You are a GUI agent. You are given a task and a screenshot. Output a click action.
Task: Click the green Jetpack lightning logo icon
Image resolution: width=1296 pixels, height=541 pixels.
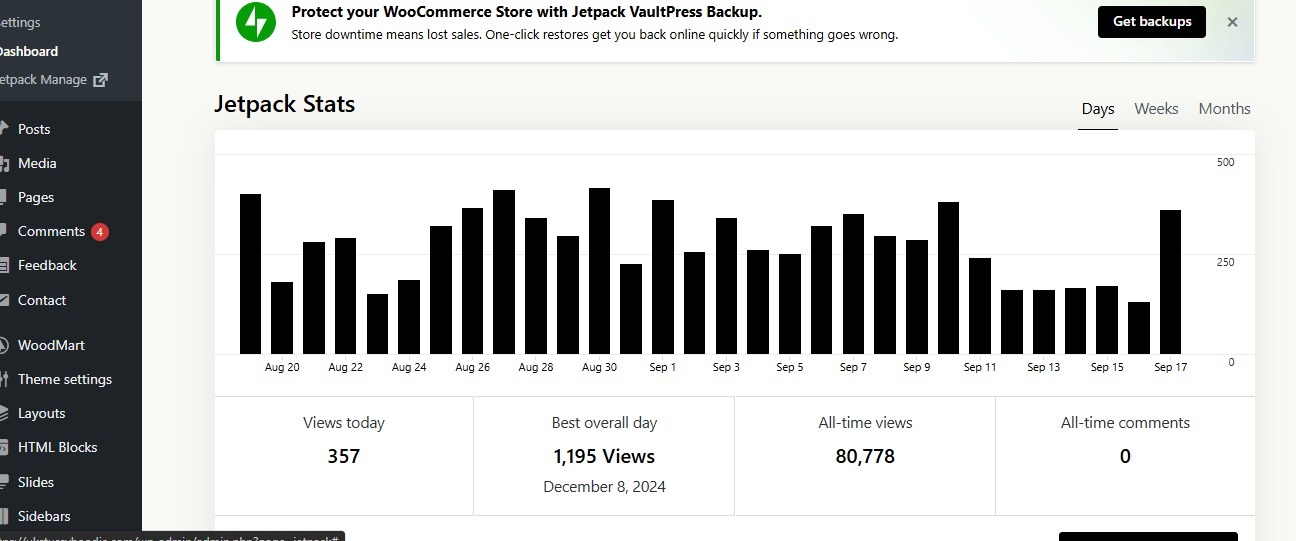[x=255, y=22]
